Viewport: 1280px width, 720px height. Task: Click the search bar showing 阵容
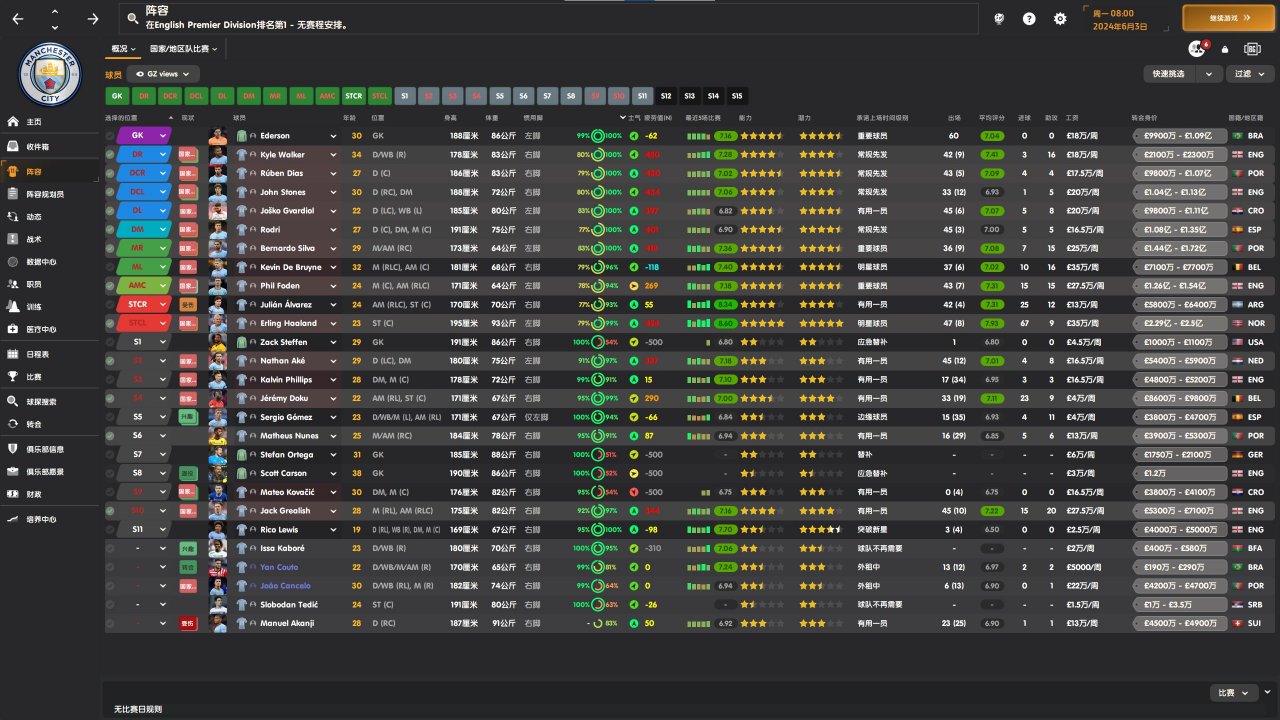click(548, 18)
